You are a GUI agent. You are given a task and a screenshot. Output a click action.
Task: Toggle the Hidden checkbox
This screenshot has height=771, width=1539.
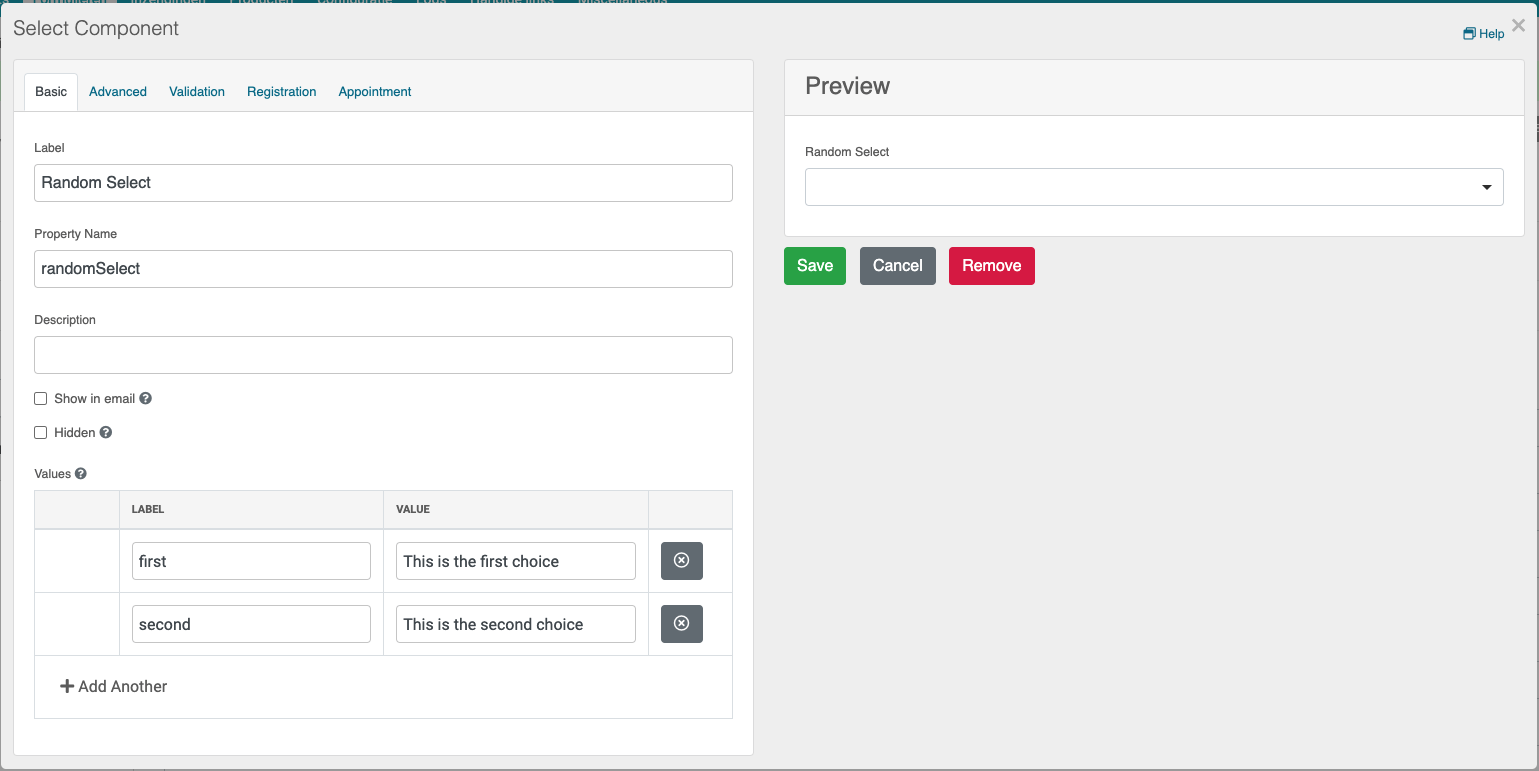click(x=41, y=433)
